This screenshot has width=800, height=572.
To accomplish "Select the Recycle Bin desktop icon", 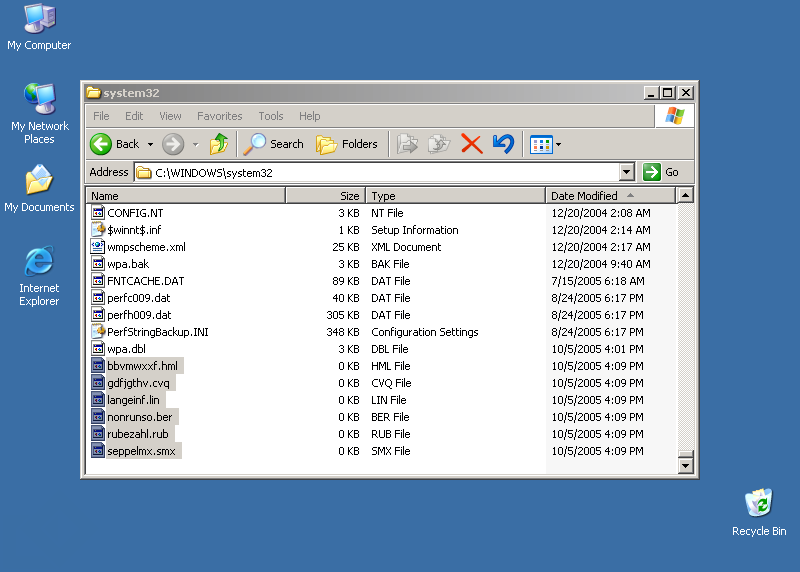I will [x=759, y=503].
